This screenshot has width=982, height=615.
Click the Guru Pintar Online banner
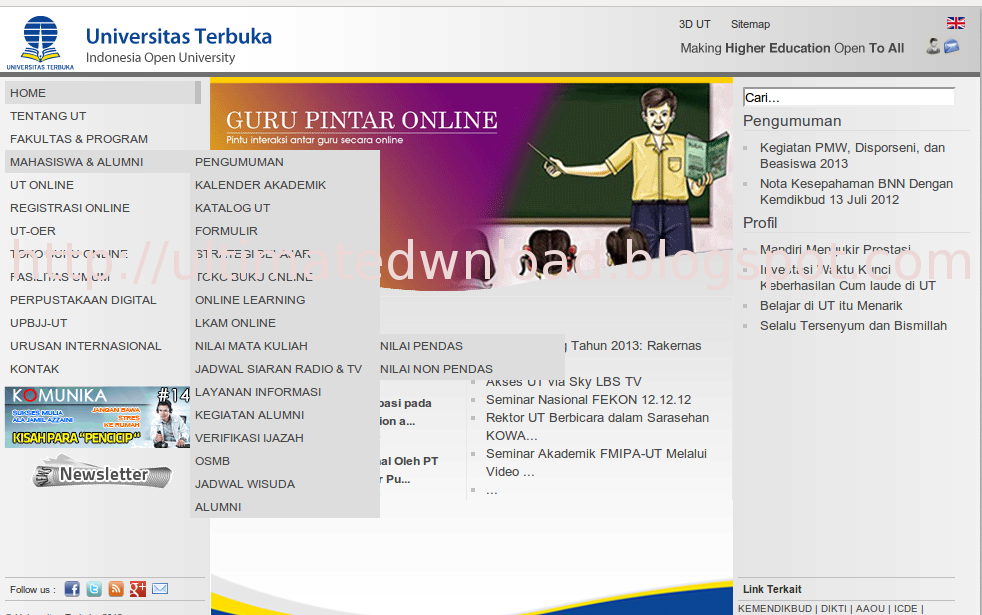click(x=471, y=185)
